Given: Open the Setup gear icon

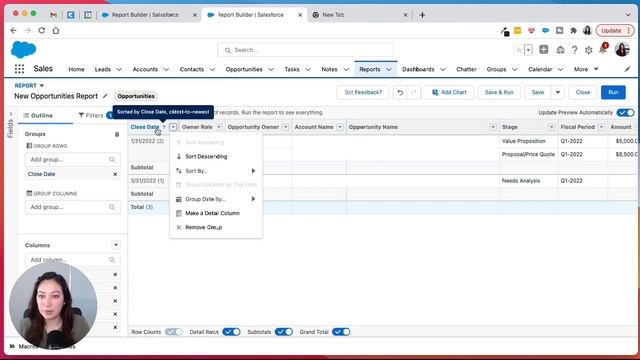Looking at the screenshot, I should (x=588, y=50).
